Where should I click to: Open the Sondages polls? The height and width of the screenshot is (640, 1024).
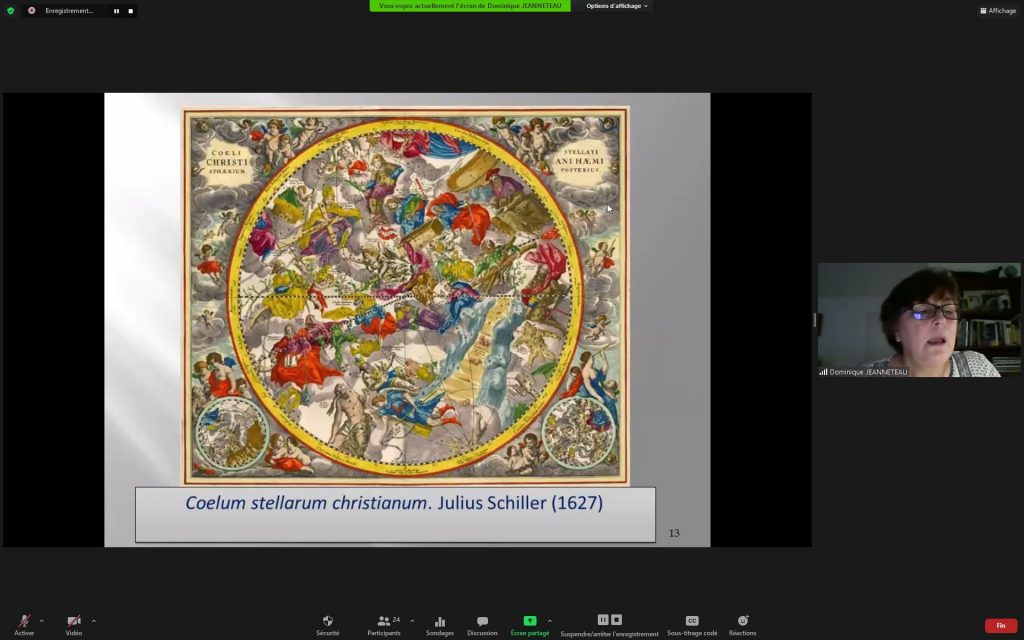pyautogui.click(x=440, y=625)
